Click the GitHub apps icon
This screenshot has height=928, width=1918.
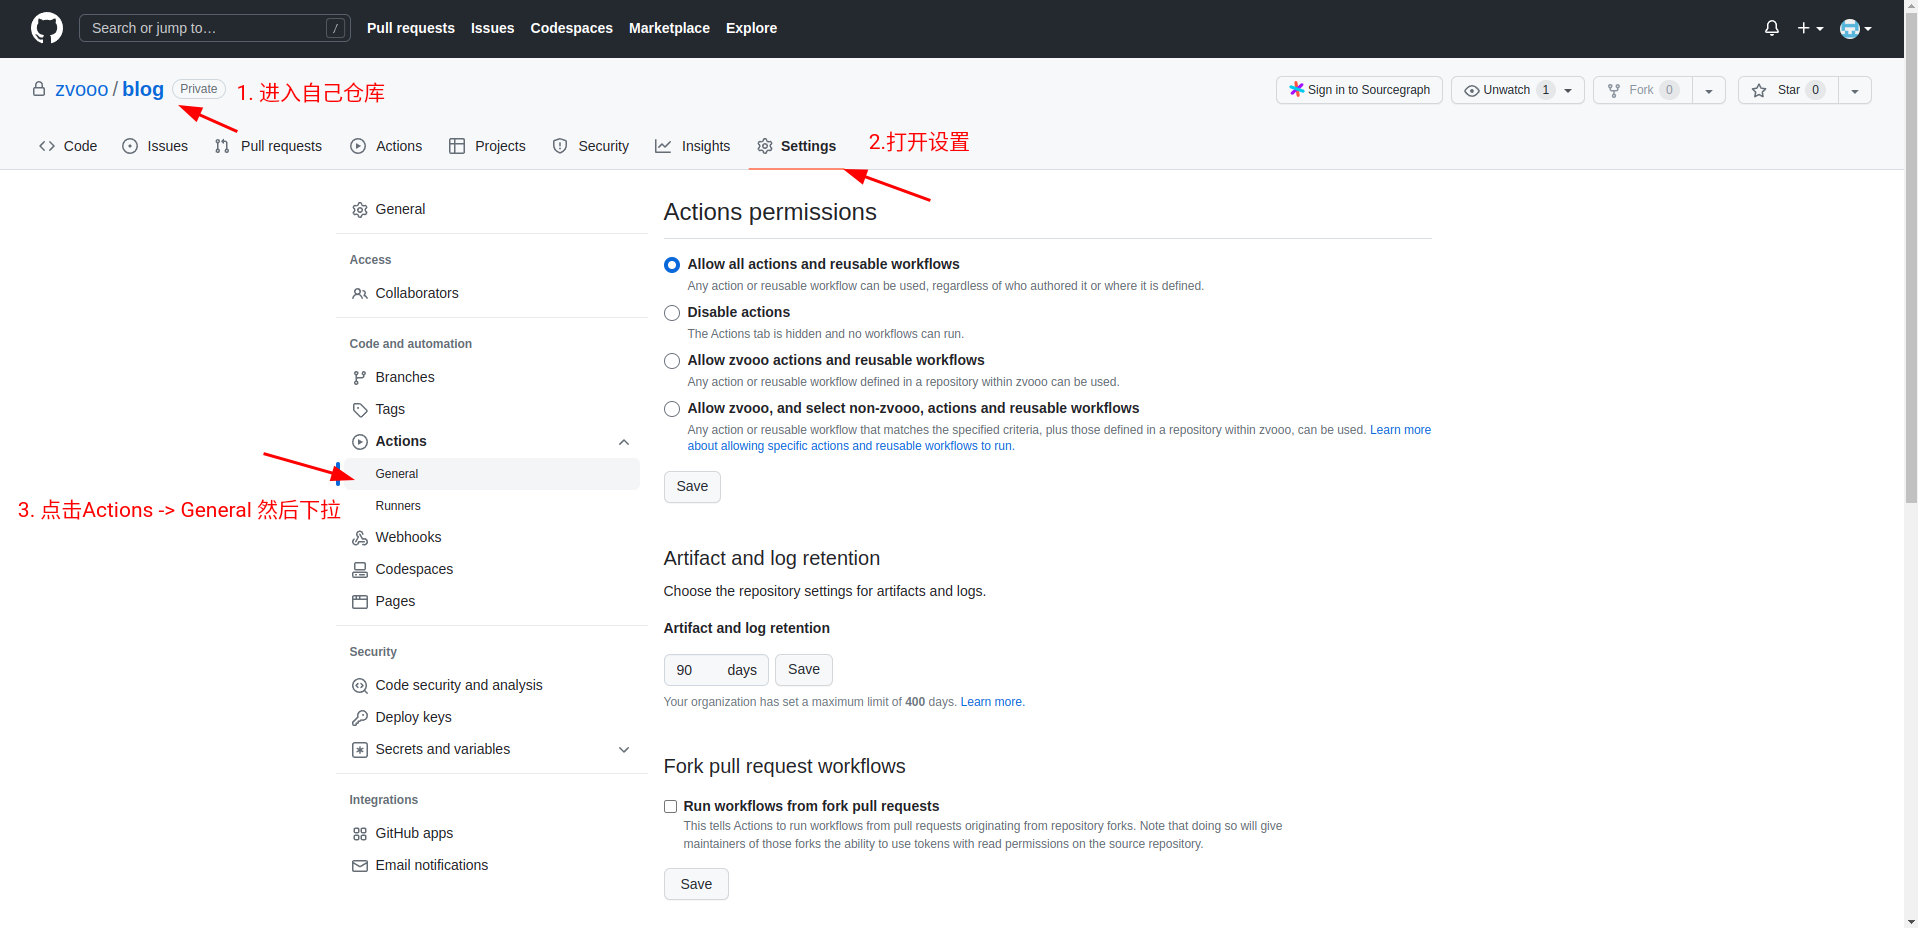[360, 834]
